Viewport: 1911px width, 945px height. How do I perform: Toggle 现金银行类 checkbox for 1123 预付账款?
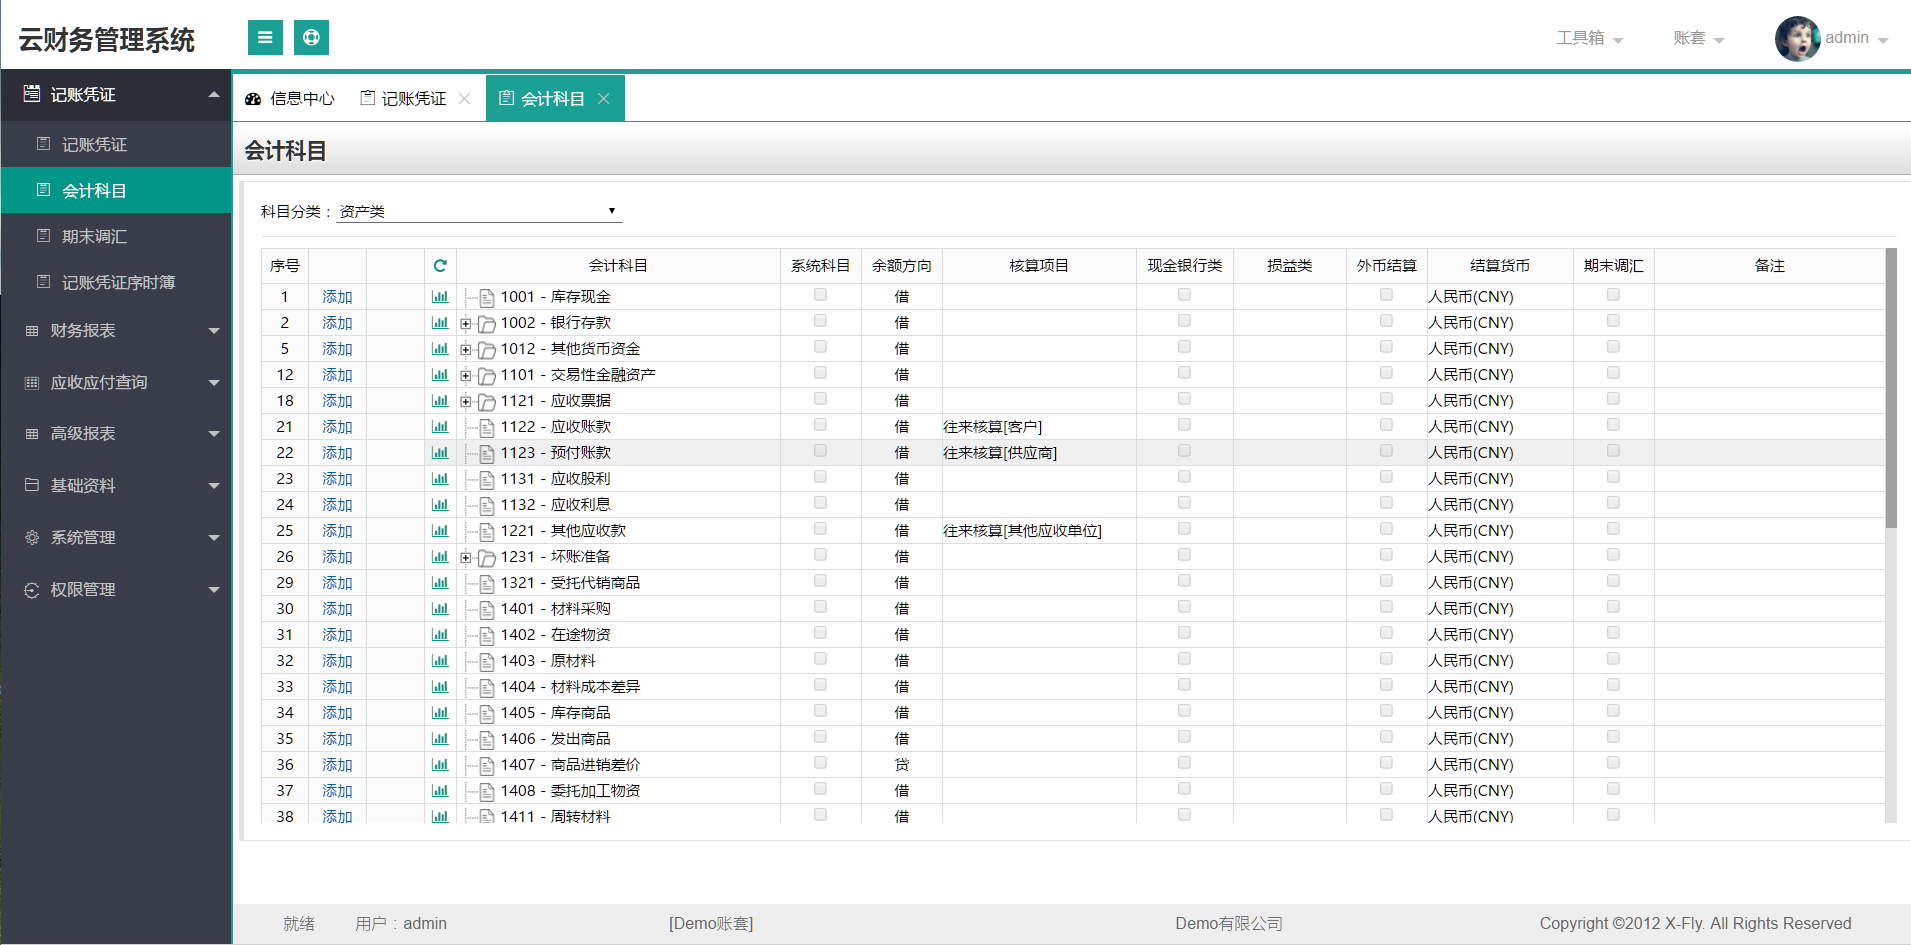click(x=1184, y=451)
